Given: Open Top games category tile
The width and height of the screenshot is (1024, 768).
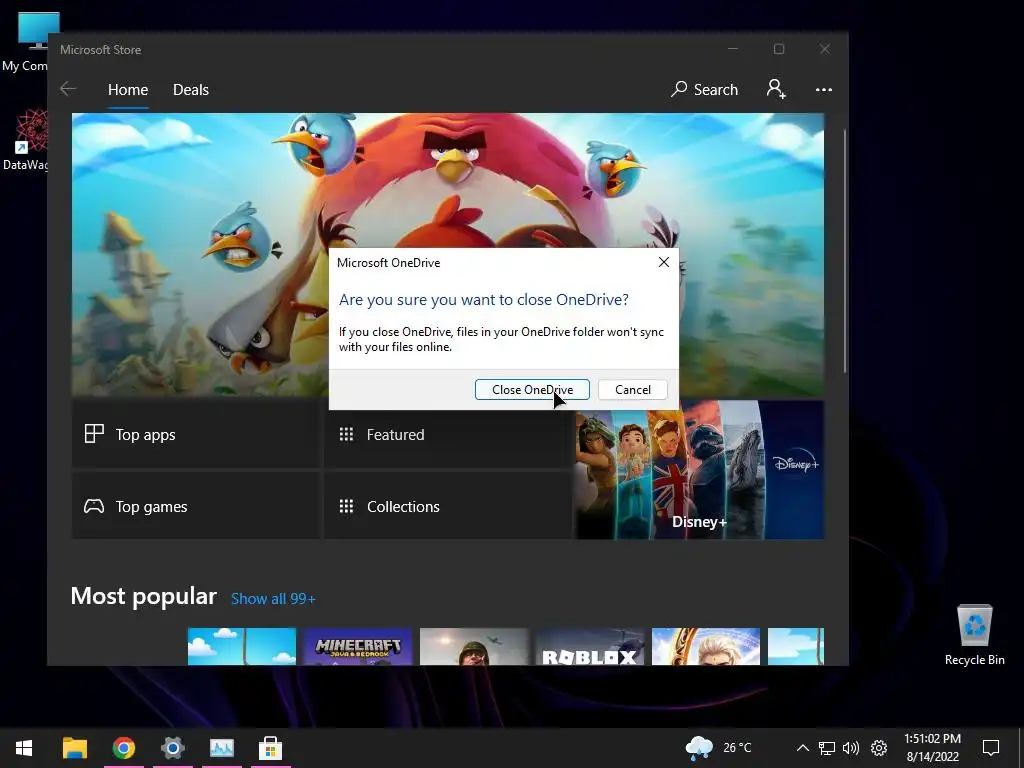Looking at the screenshot, I should pyautogui.click(x=196, y=506).
